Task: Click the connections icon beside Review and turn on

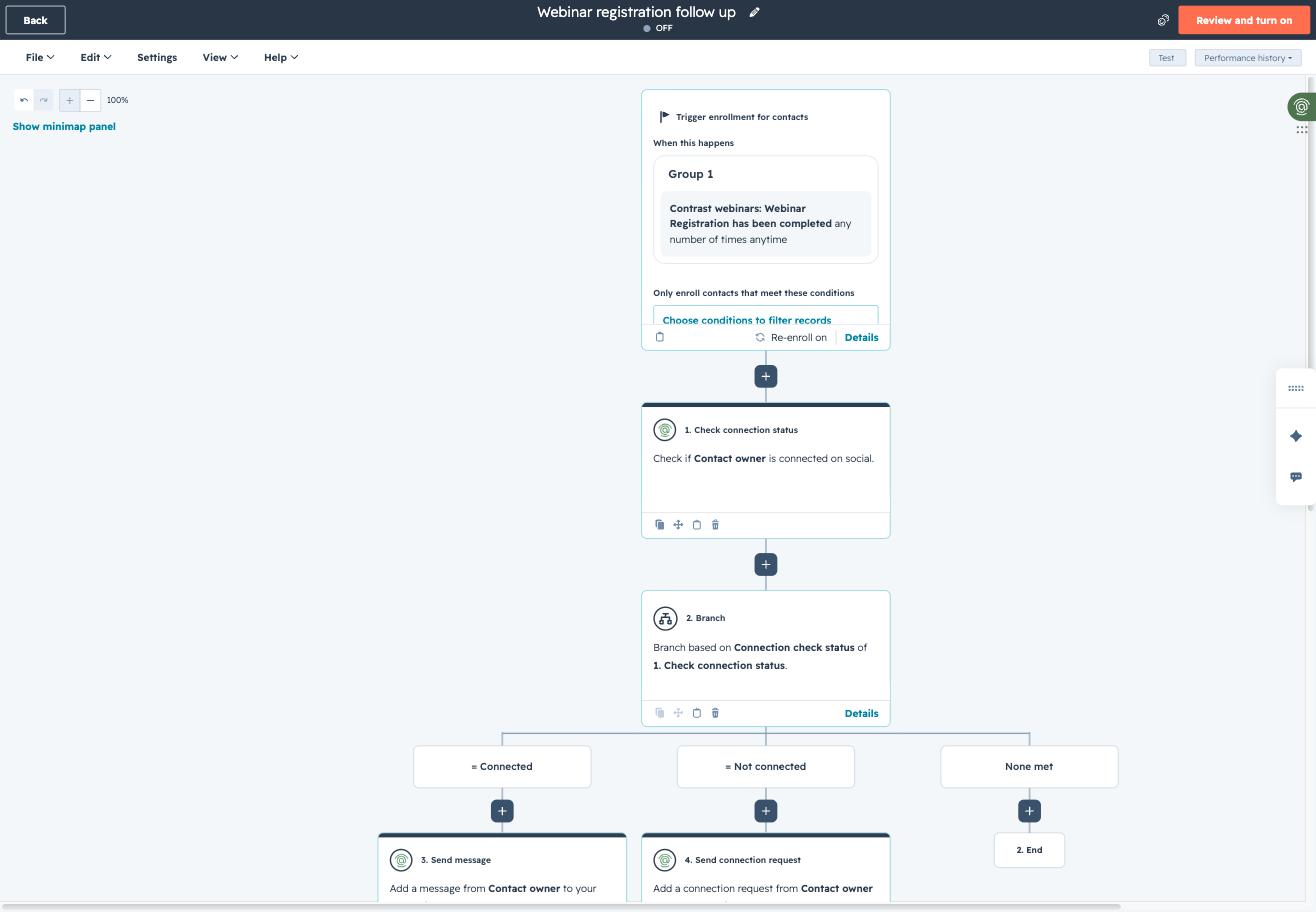Action: 1163,20
